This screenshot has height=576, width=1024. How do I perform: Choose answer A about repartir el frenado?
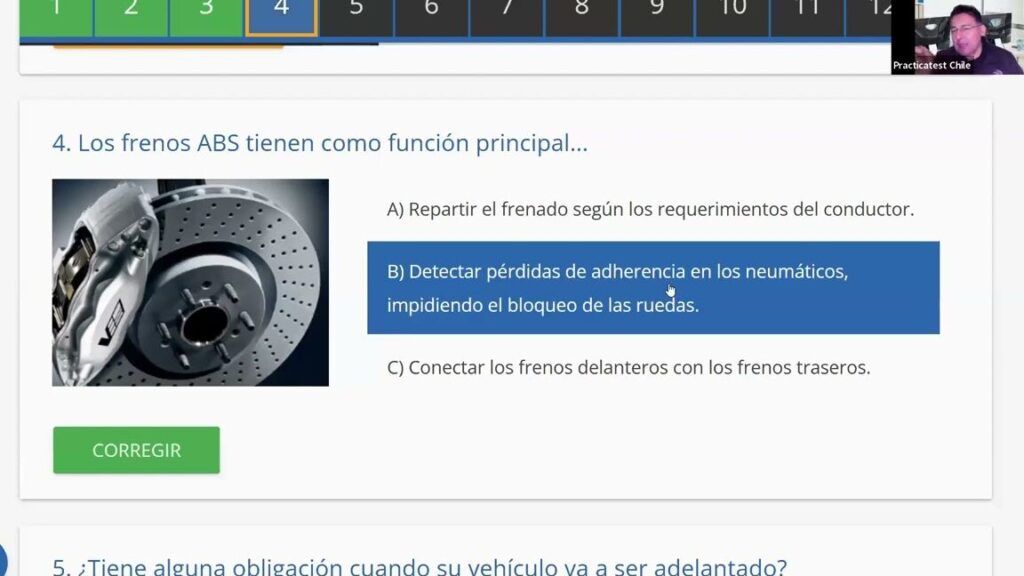pyautogui.click(x=651, y=210)
